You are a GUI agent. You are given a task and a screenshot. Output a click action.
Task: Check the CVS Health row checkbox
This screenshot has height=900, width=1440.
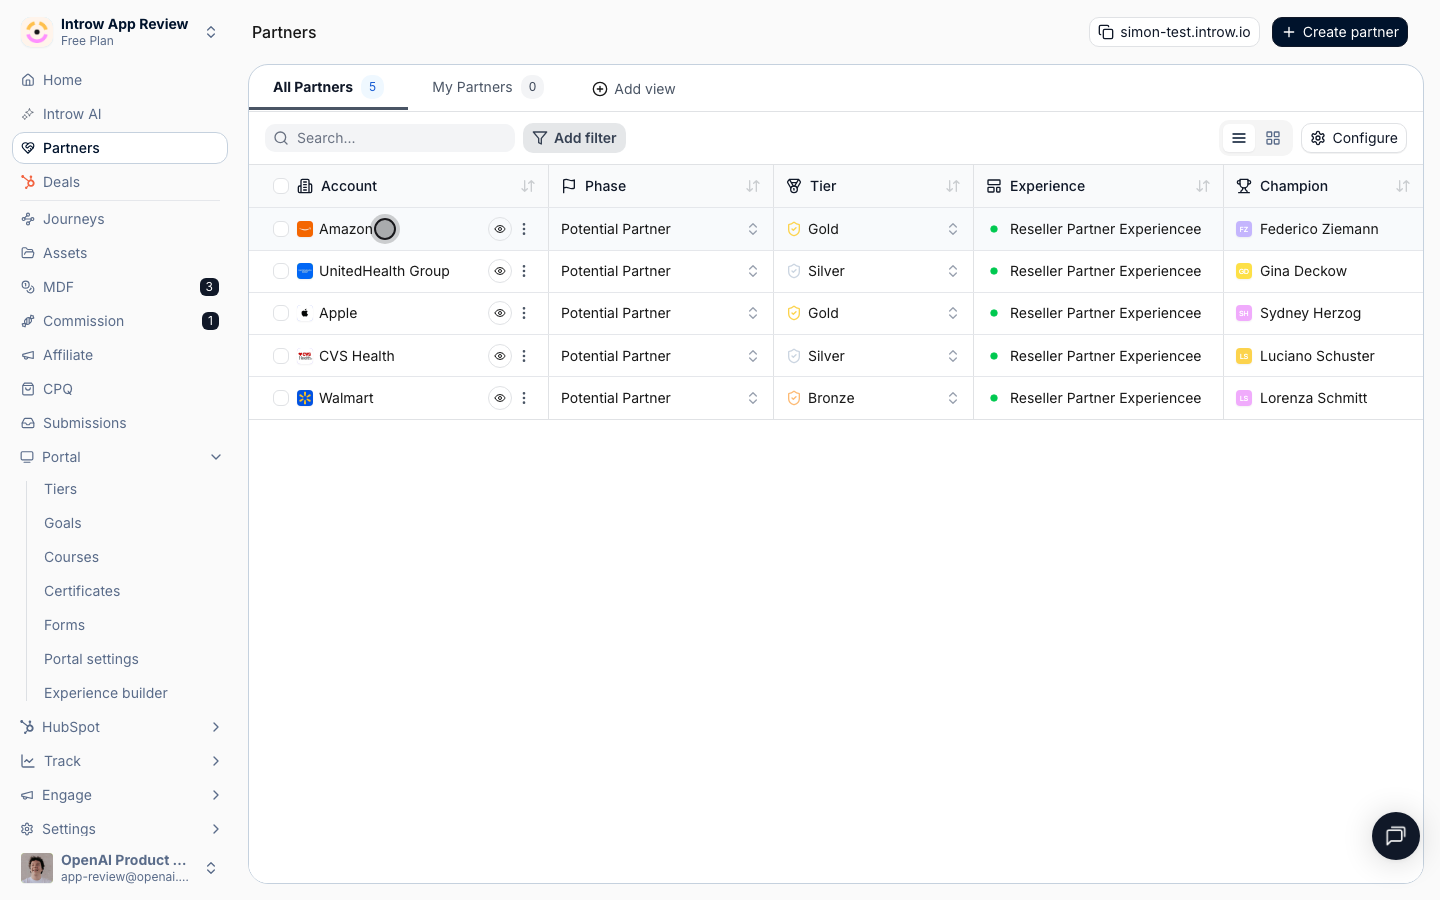(x=281, y=356)
